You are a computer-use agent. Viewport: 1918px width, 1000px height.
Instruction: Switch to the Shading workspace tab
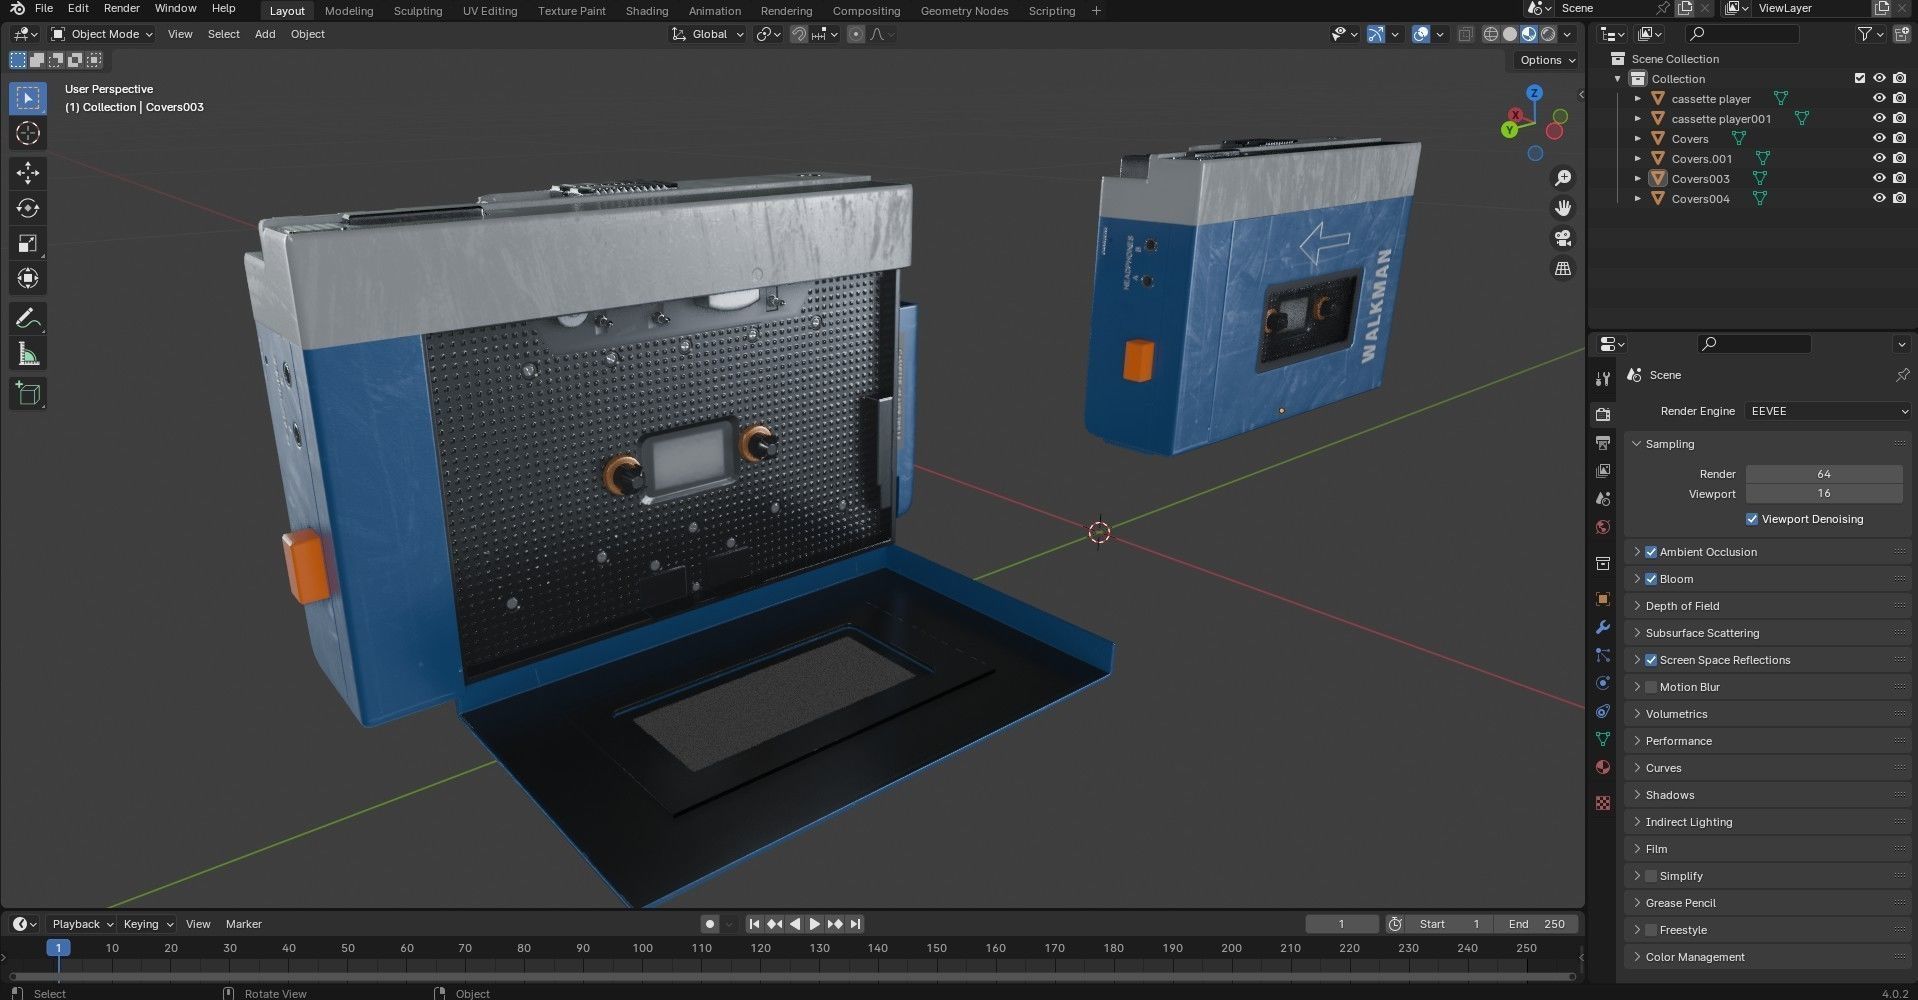(647, 11)
